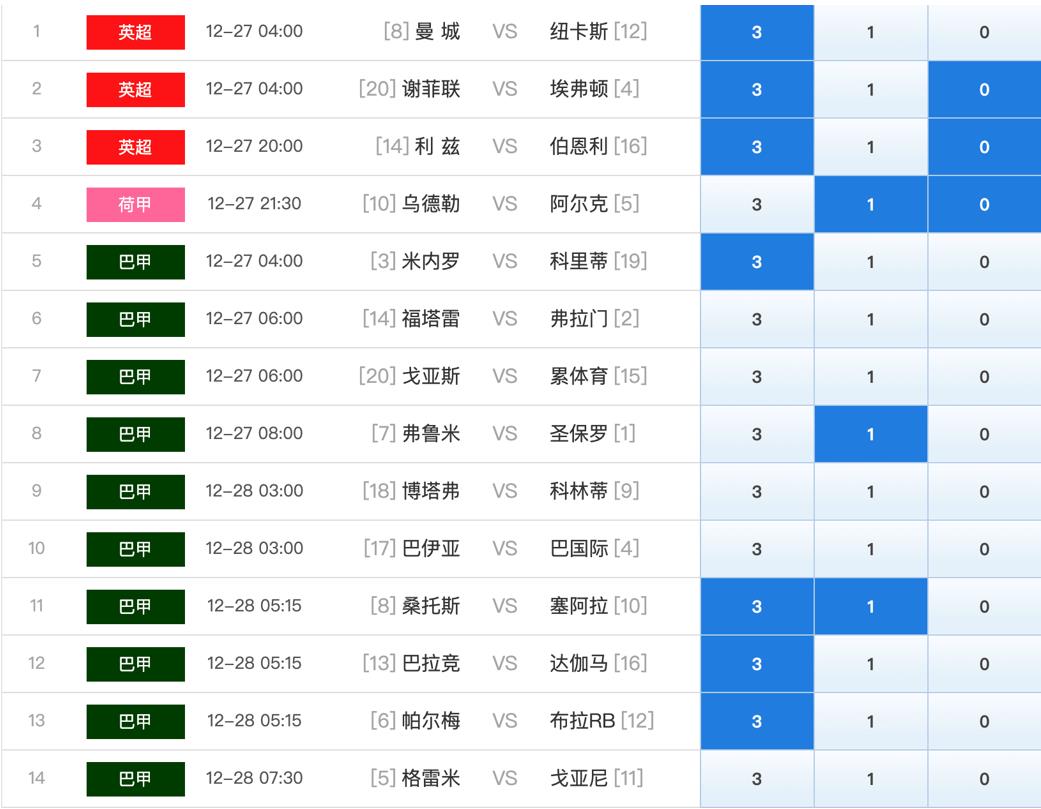Select result 3 for 巴伊亚 vs 巴国际
This screenshot has width=1041, height=809.
point(757,549)
